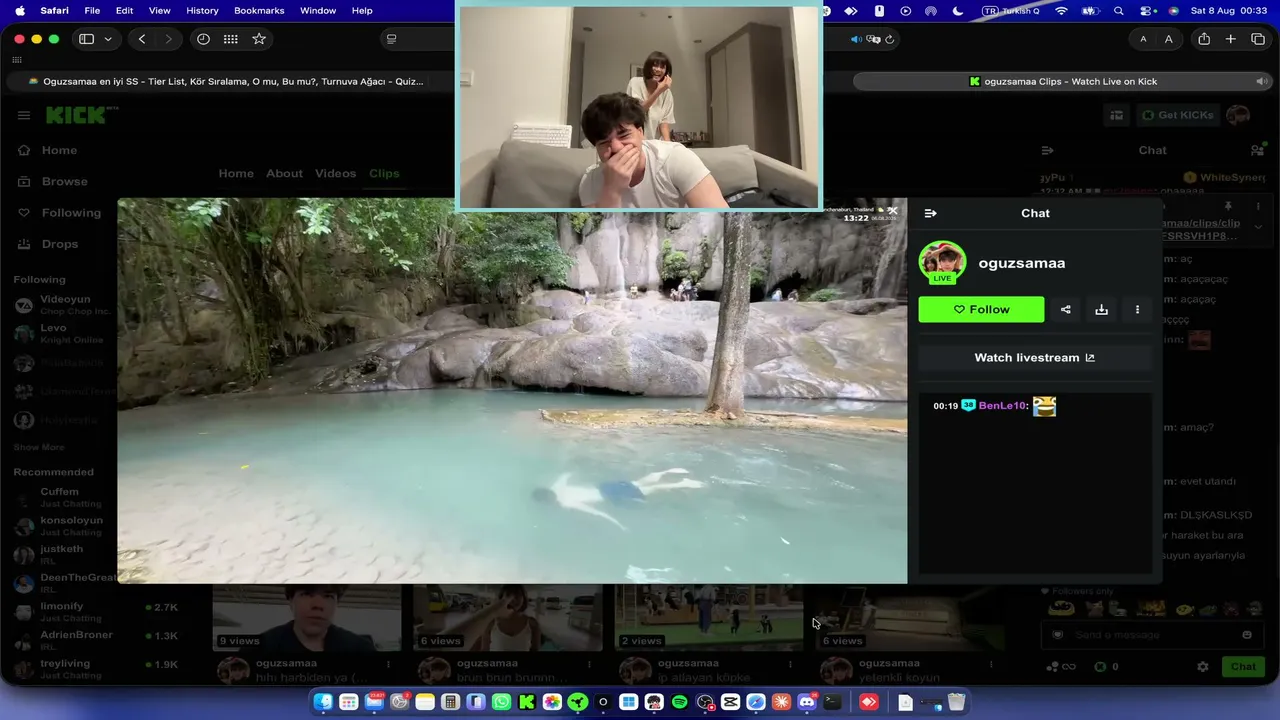The image size is (1280, 720).
Task: Toggle Safari sidebar button
Action: (87, 39)
